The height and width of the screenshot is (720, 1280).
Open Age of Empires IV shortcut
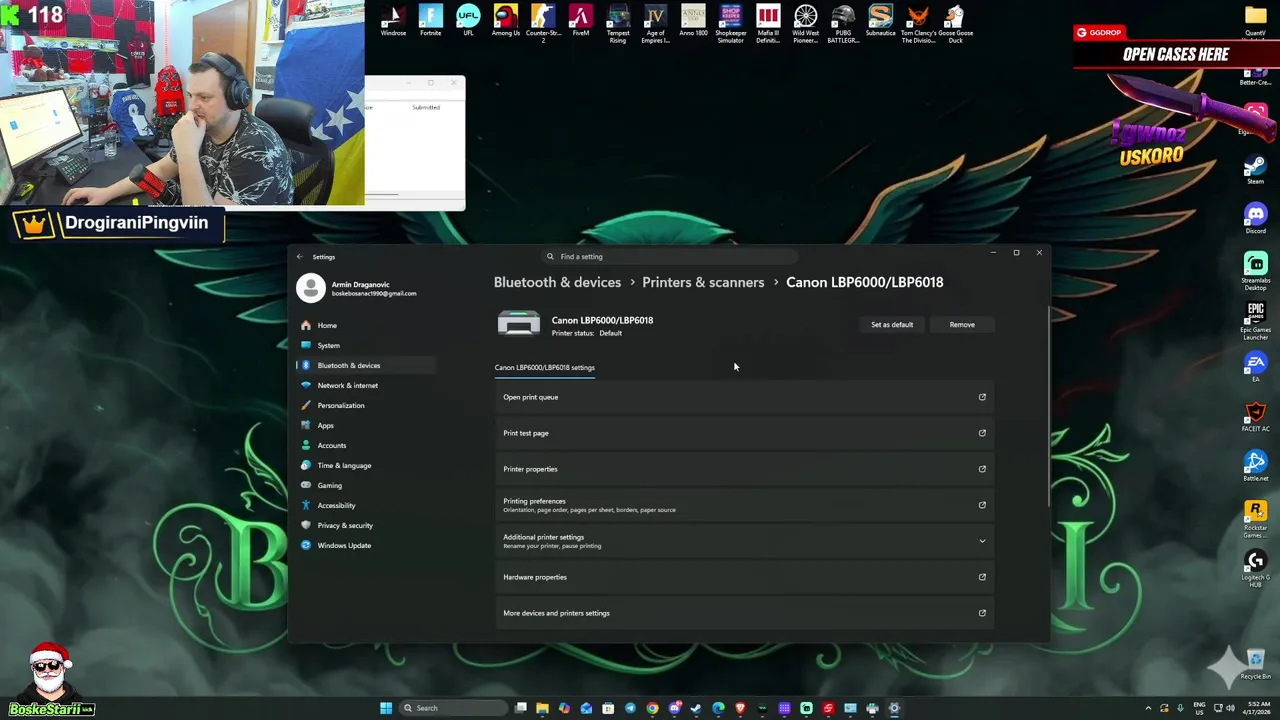point(655,24)
